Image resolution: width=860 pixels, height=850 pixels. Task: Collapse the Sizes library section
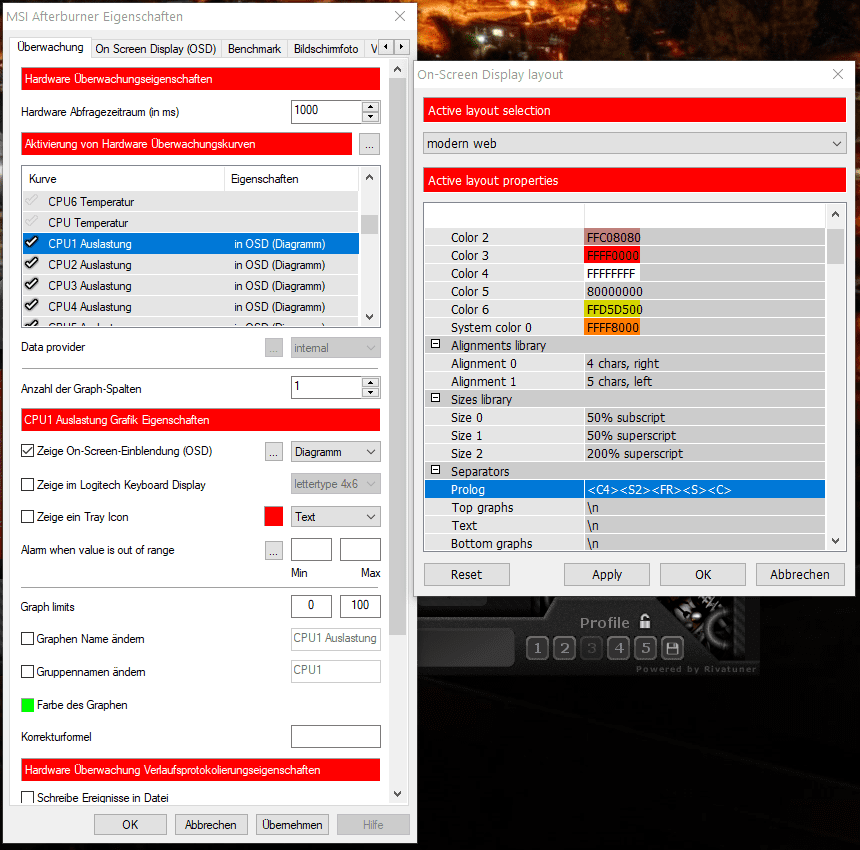click(x=435, y=398)
